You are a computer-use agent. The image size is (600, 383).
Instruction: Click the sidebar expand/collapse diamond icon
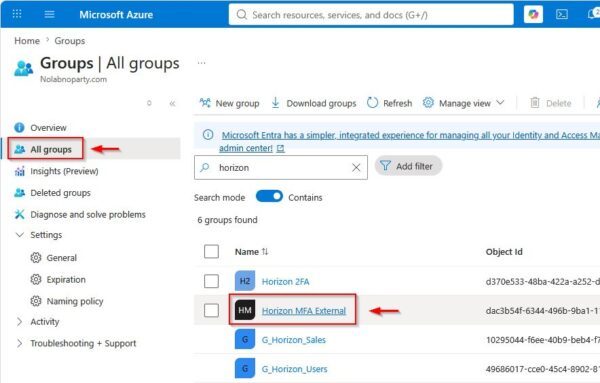[149, 103]
